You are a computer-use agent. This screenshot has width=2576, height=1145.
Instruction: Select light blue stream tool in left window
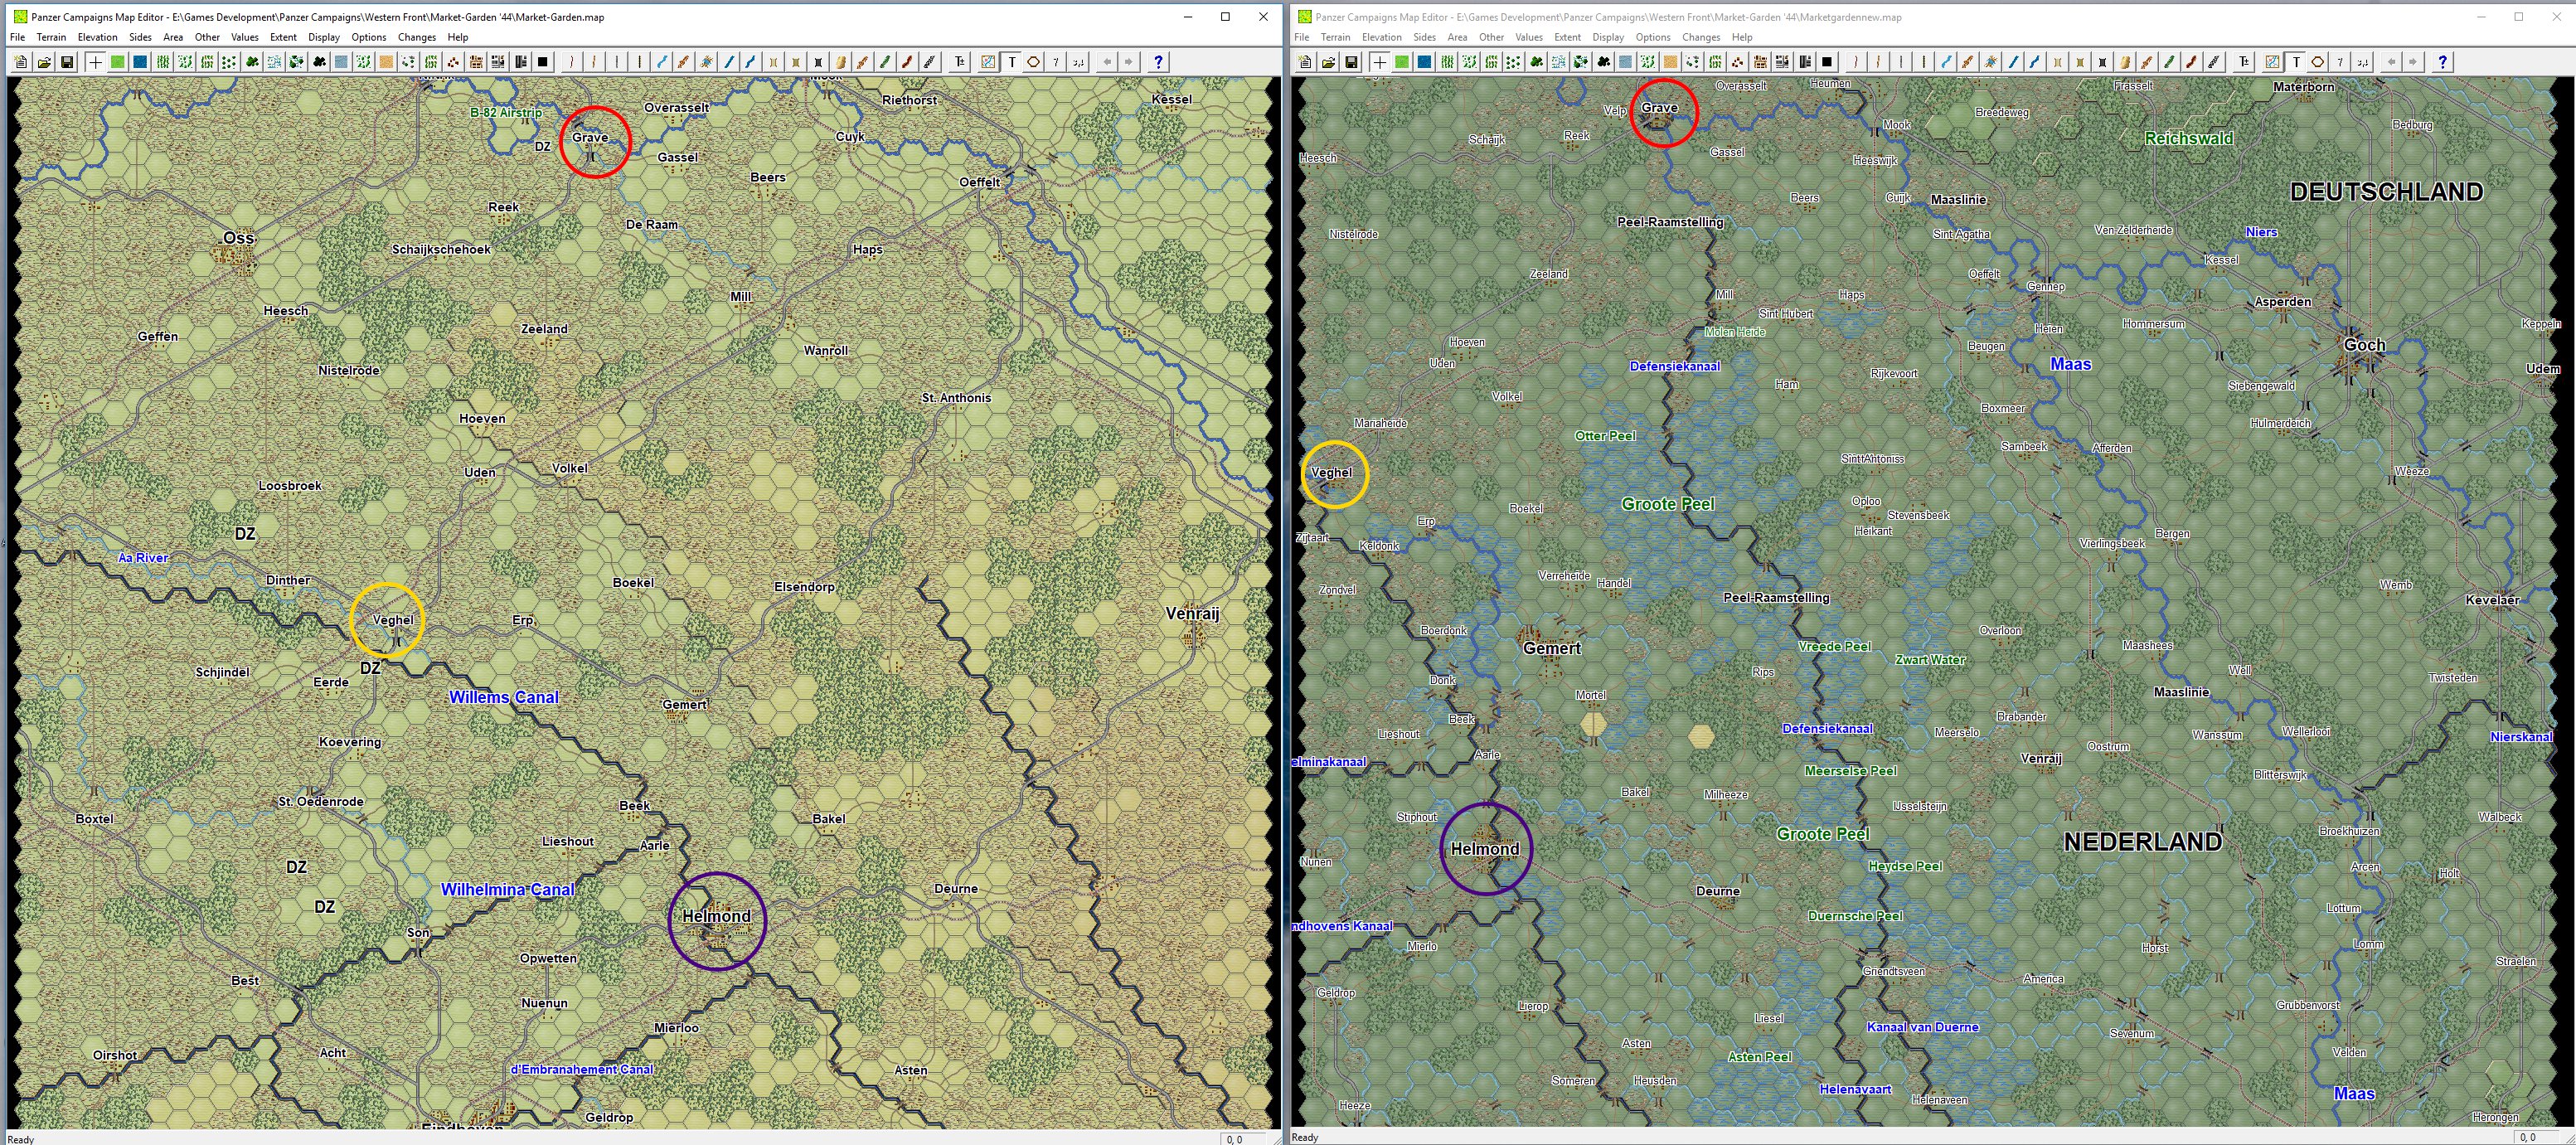click(x=662, y=62)
